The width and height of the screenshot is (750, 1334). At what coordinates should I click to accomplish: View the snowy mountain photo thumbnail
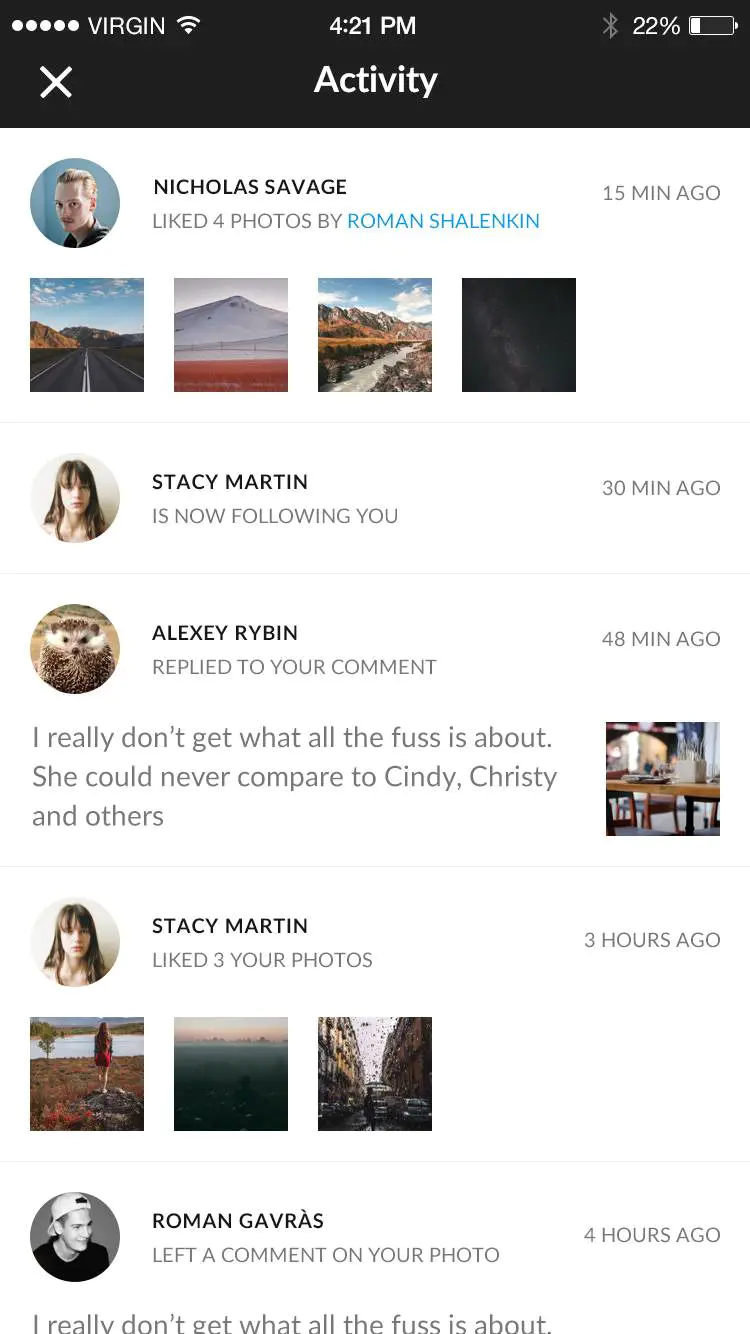tap(231, 335)
